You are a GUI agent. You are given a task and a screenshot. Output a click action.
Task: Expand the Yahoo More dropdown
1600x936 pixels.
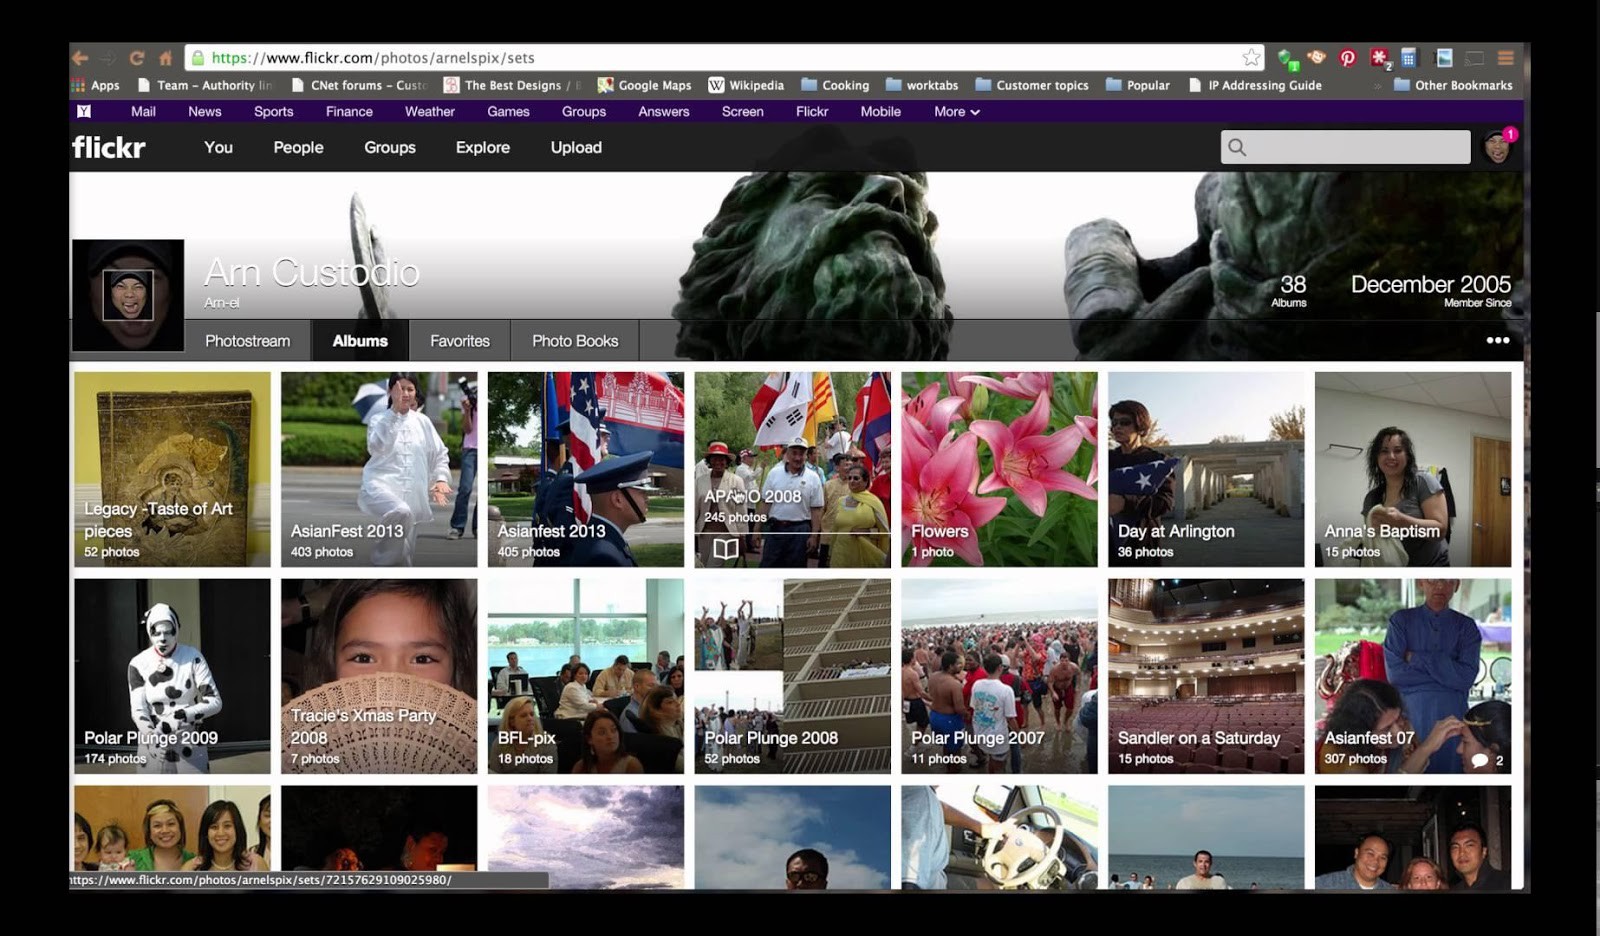pyautogui.click(x=956, y=112)
